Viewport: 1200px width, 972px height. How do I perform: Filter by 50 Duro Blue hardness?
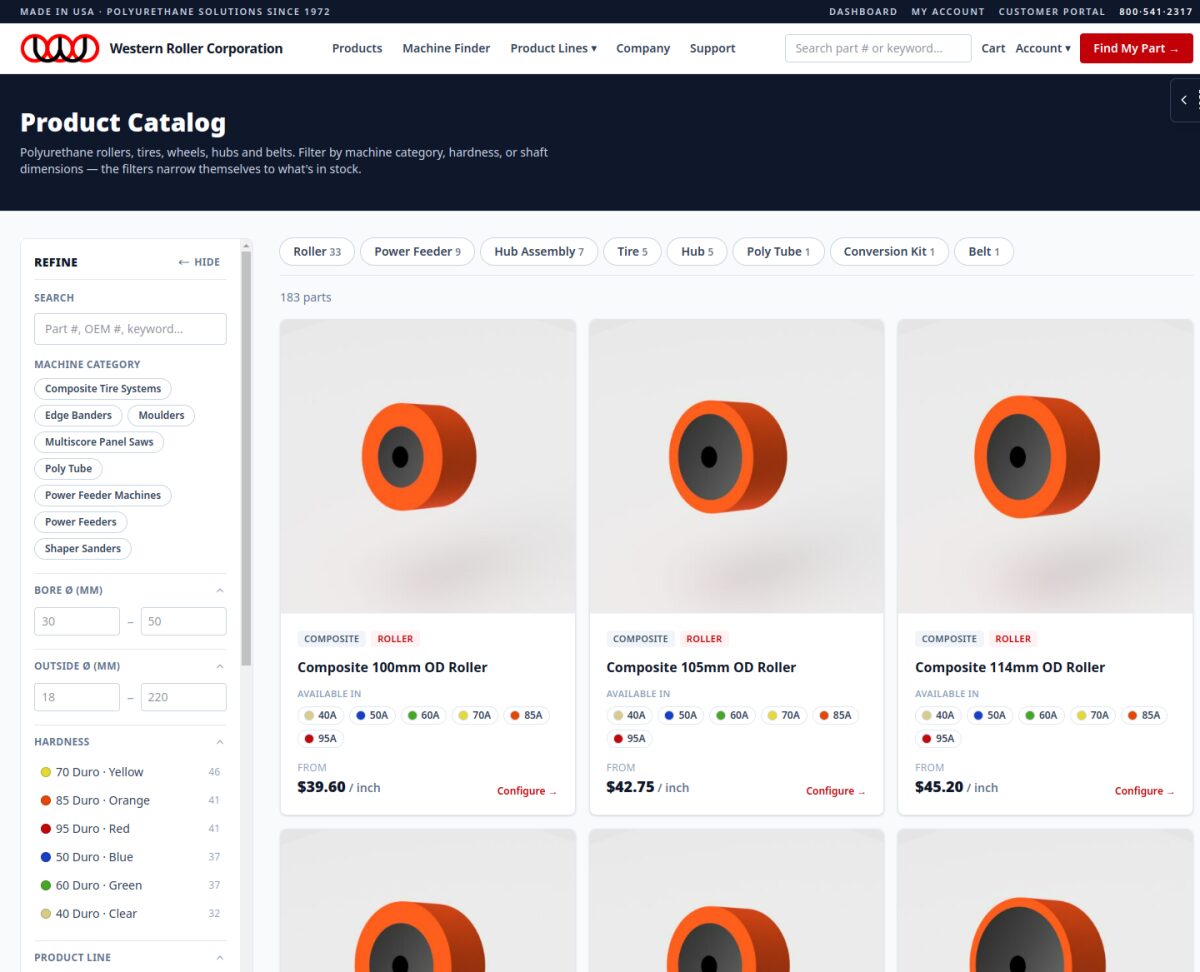coord(130,857)
